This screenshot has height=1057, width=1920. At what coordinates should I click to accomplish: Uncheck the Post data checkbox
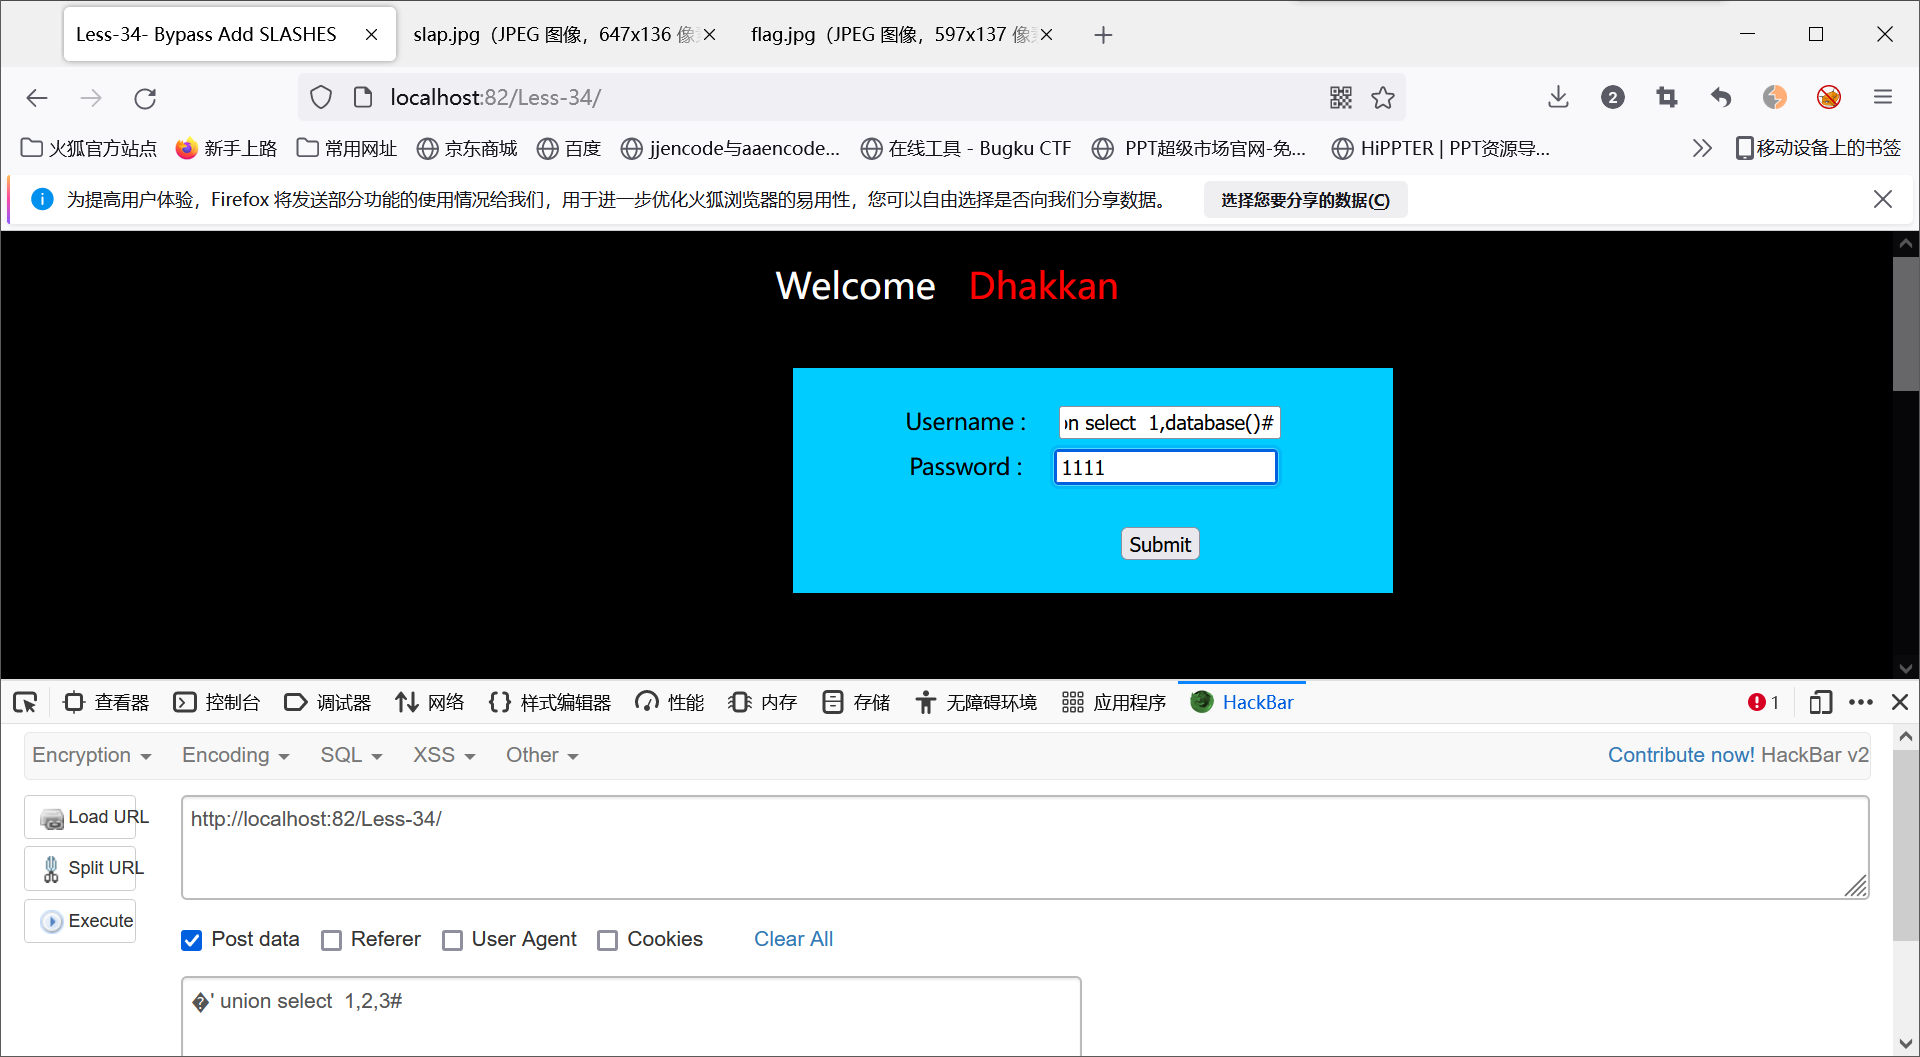(191, 940)
